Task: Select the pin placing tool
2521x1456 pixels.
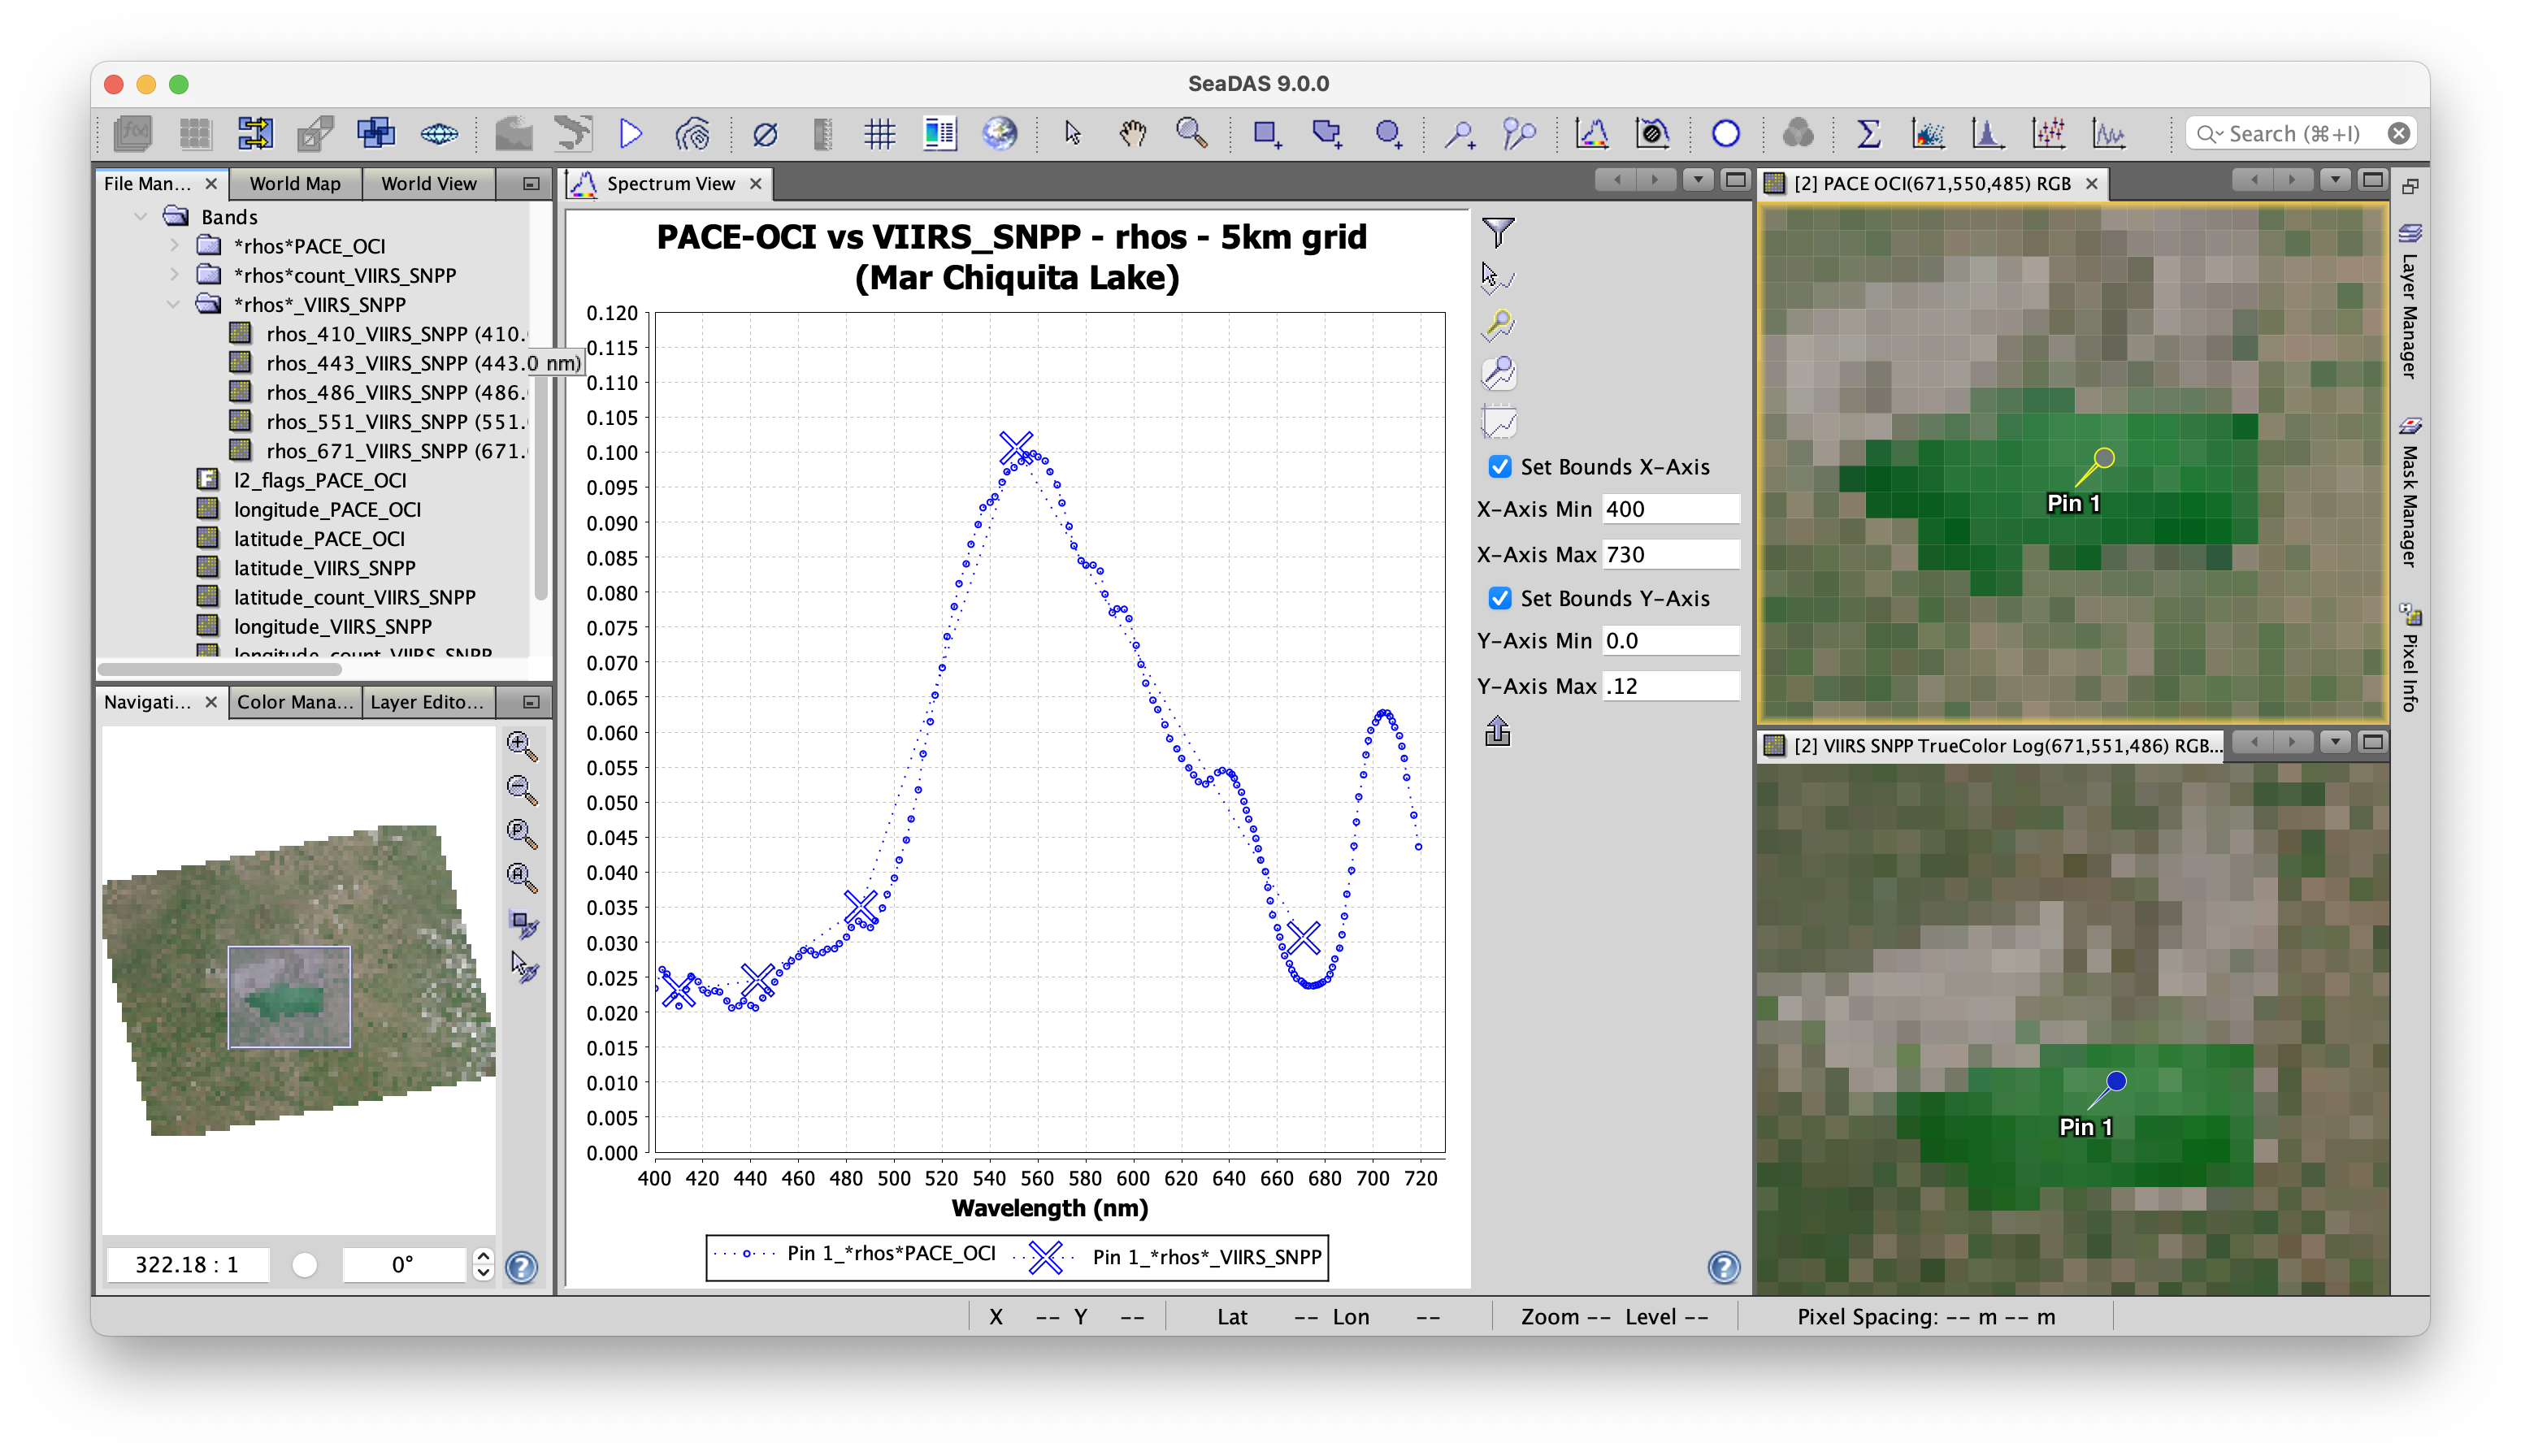Action: coord(1459,133)
